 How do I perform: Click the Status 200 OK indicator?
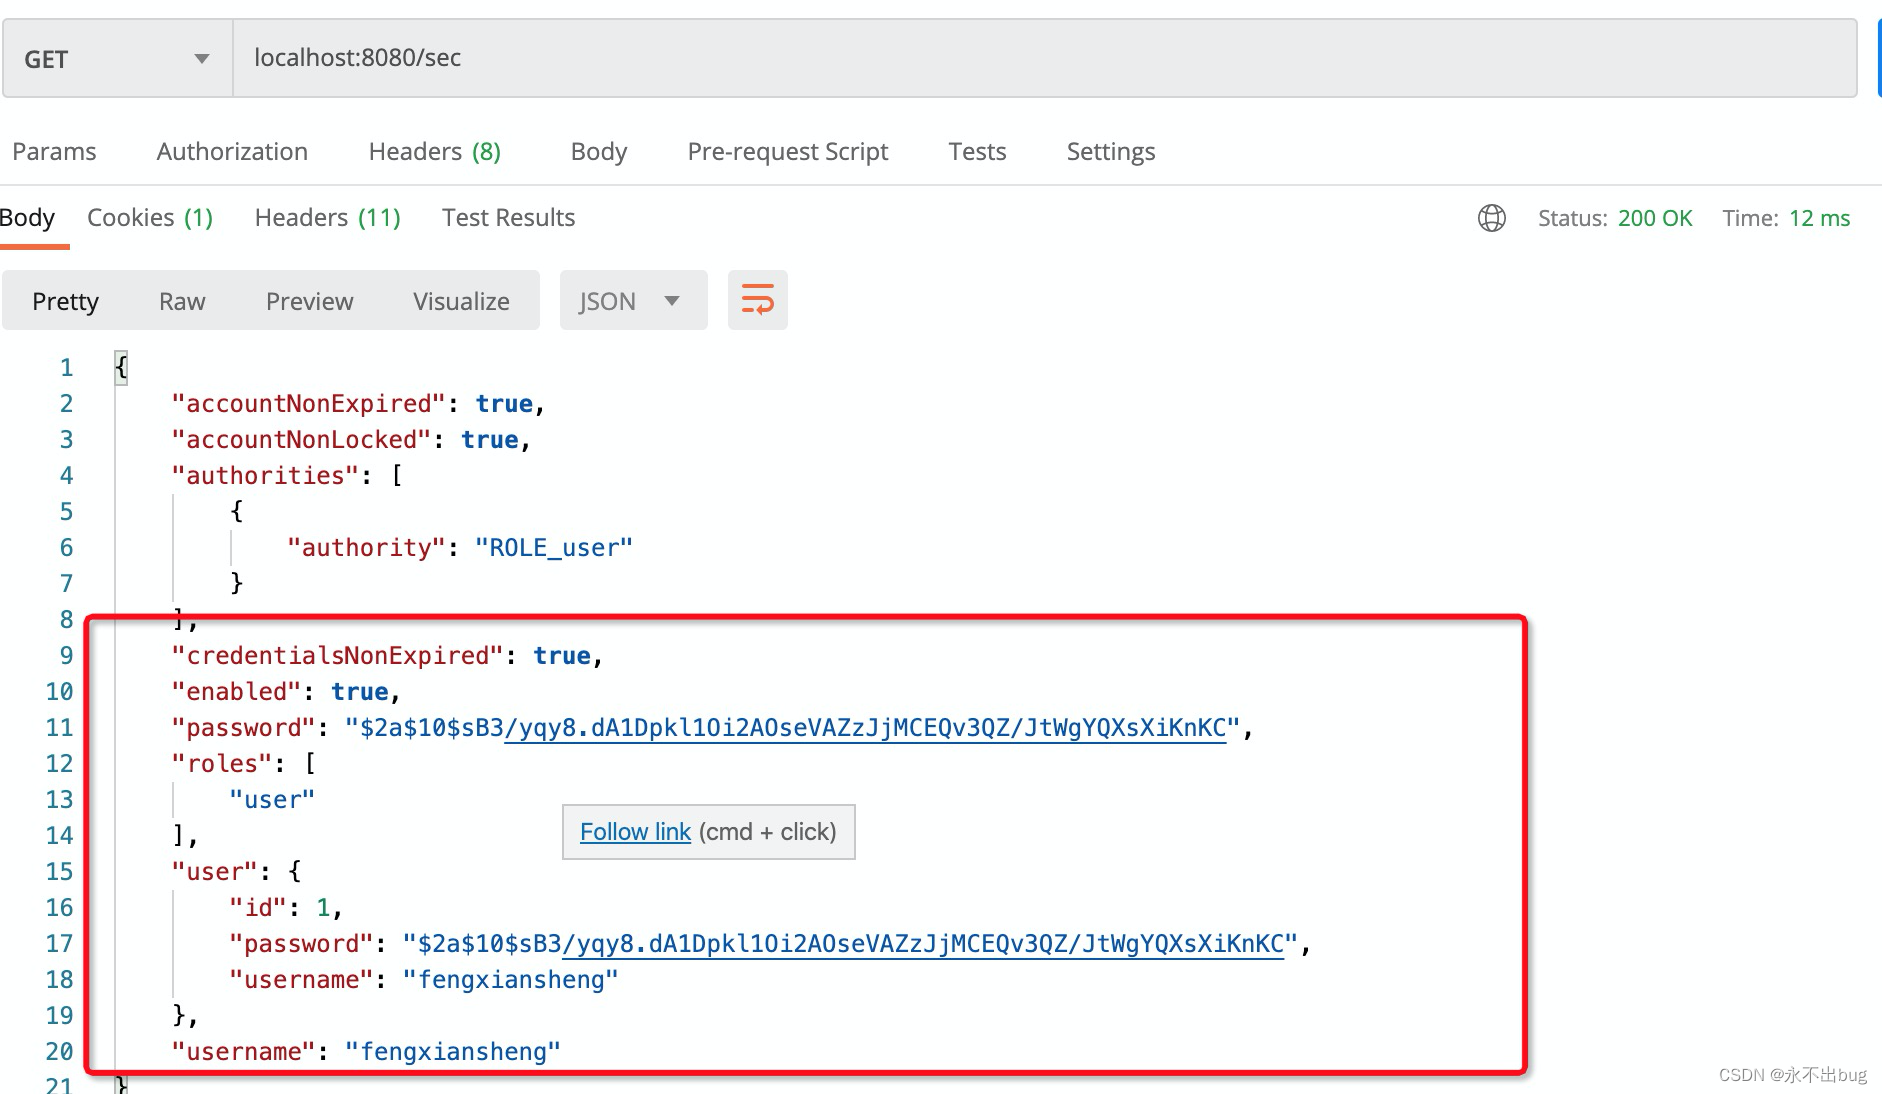pos(1616,218)
